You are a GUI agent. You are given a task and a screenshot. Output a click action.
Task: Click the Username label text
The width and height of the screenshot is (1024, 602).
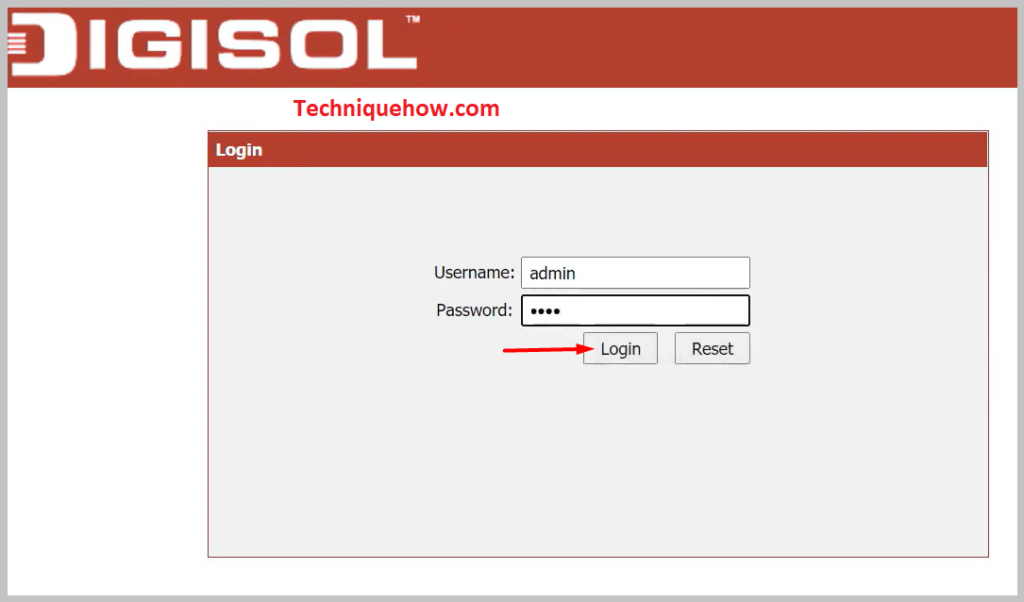click(x=474, y=272)
